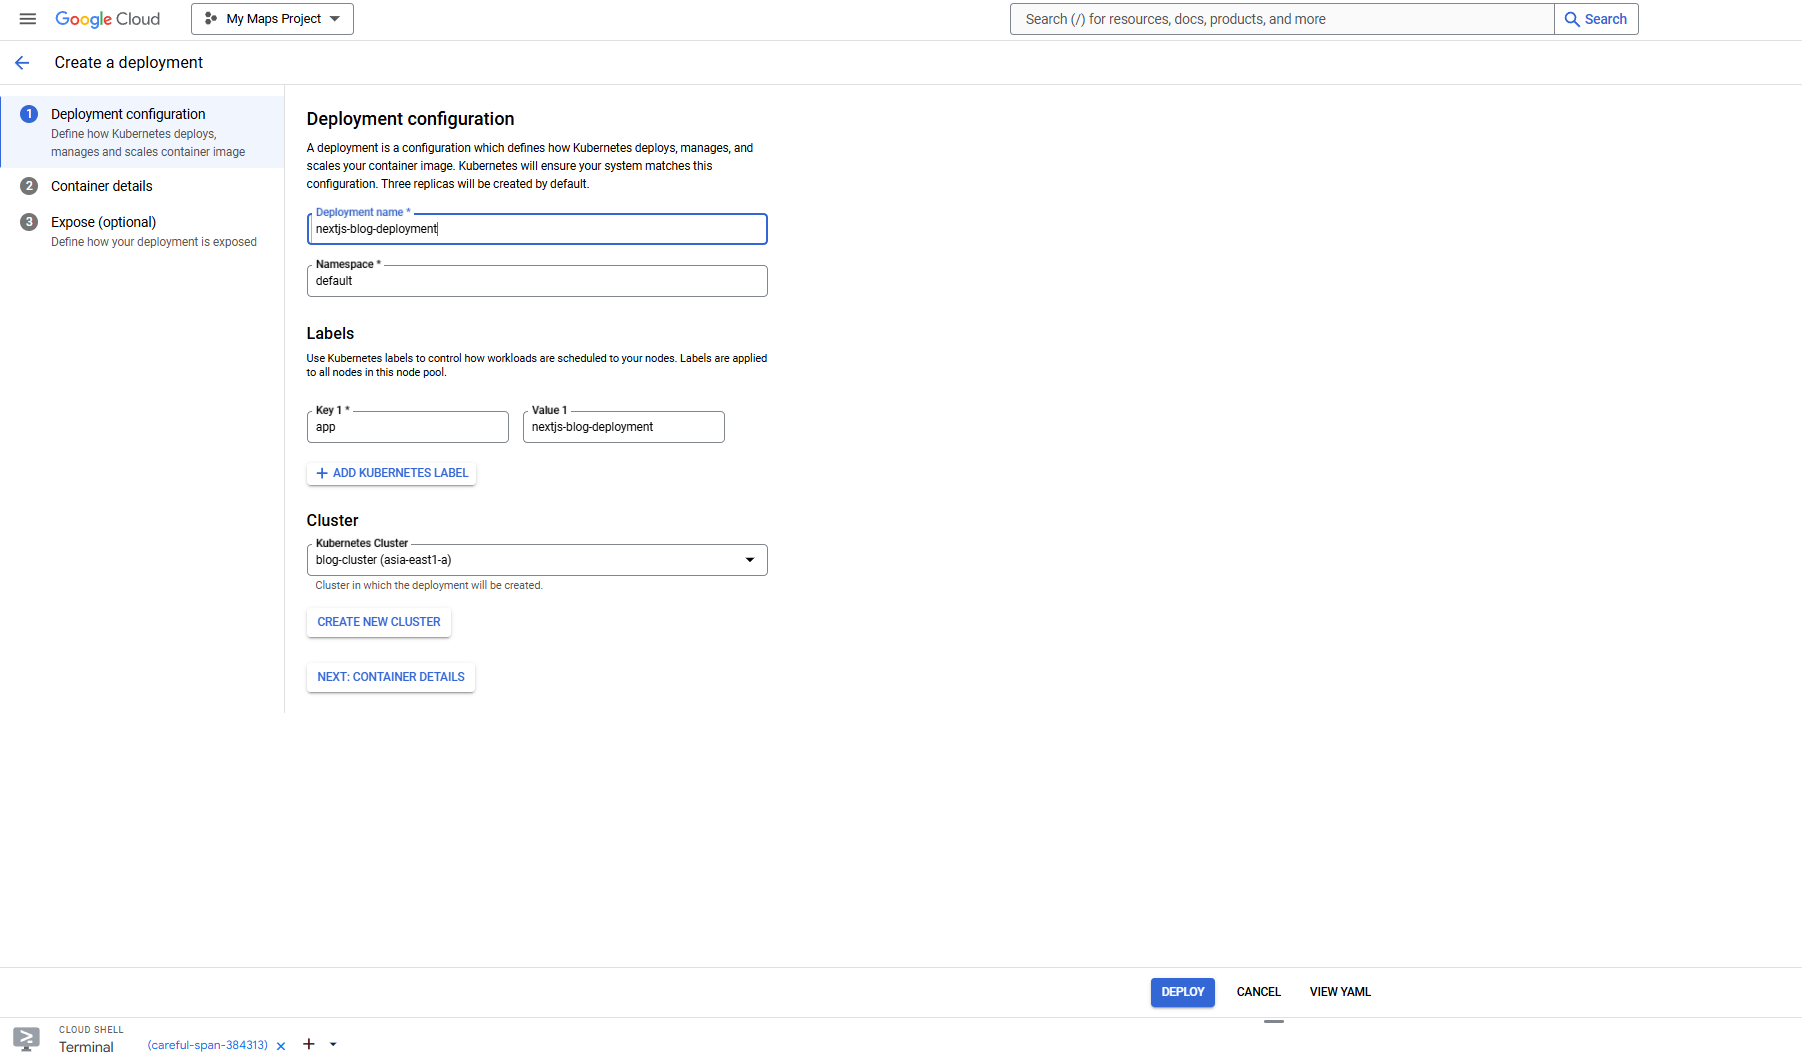Click CREATE NEW CLUSTER
Viewport: 1802px width, 1053px height.
click(x=378, y=621)
